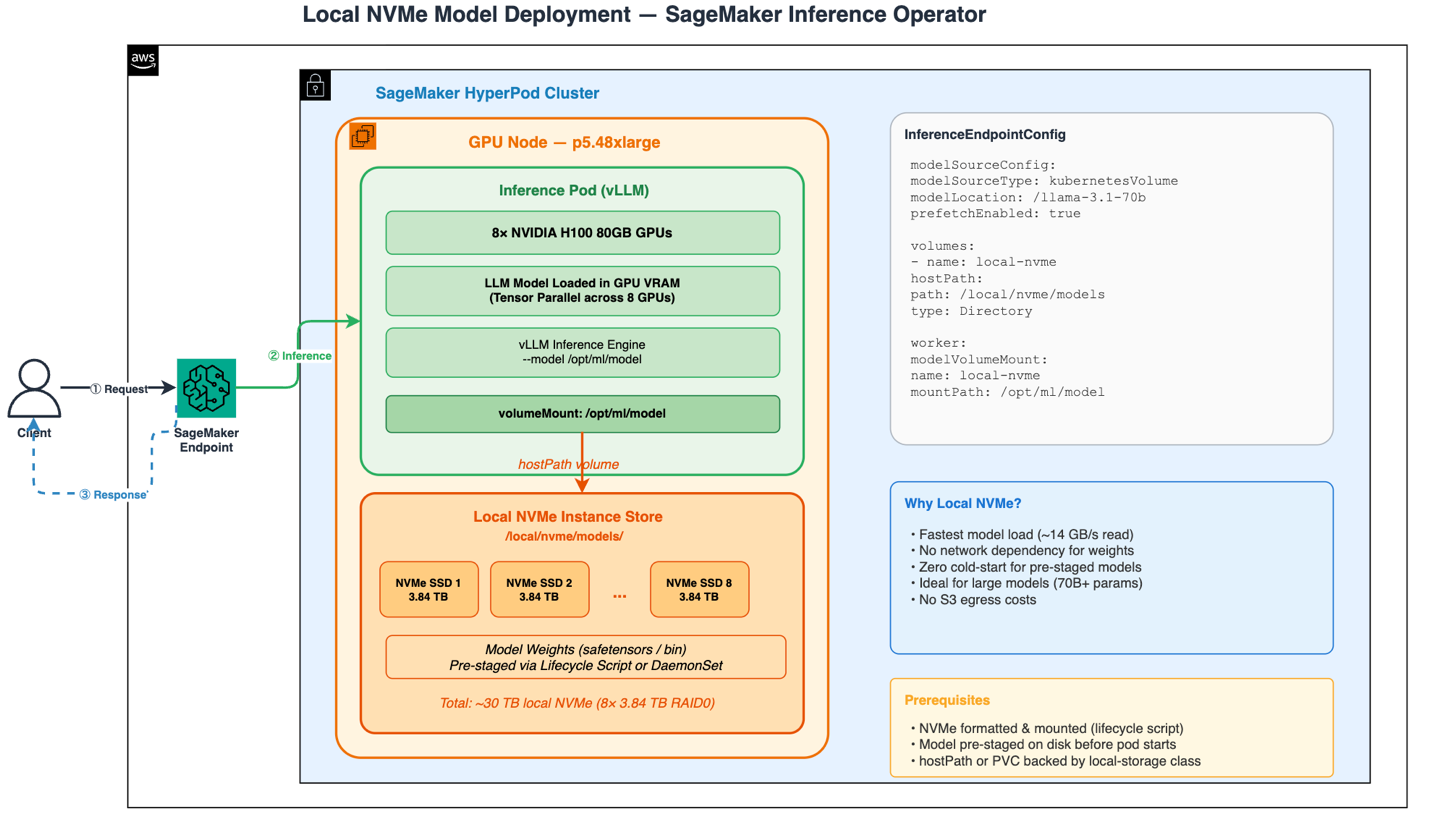Click the ② Inference label
The height and width of the screenshot is (825, 1430).
[299, 355]
